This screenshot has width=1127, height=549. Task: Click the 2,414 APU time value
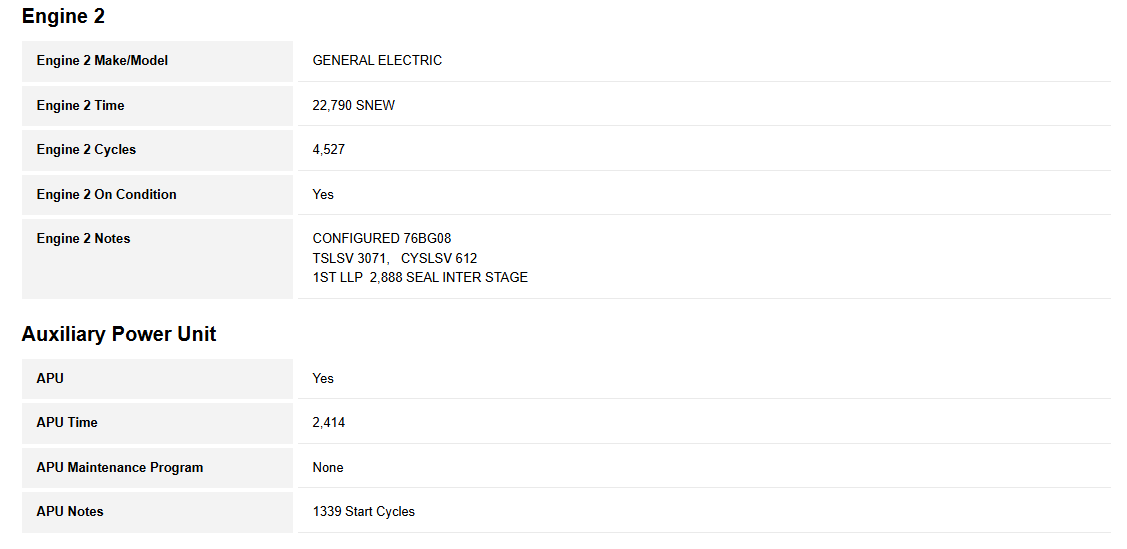(x=329, y=423)
